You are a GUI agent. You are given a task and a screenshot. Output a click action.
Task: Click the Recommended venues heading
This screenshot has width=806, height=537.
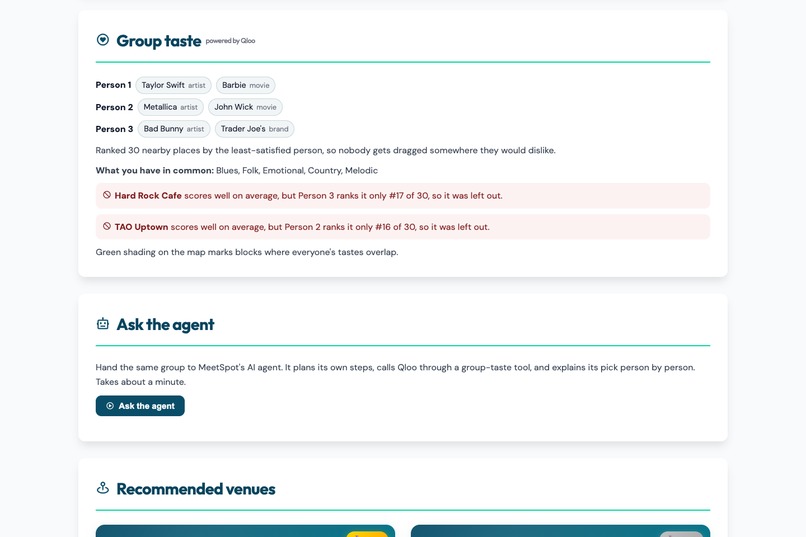(x=196, y=489)
